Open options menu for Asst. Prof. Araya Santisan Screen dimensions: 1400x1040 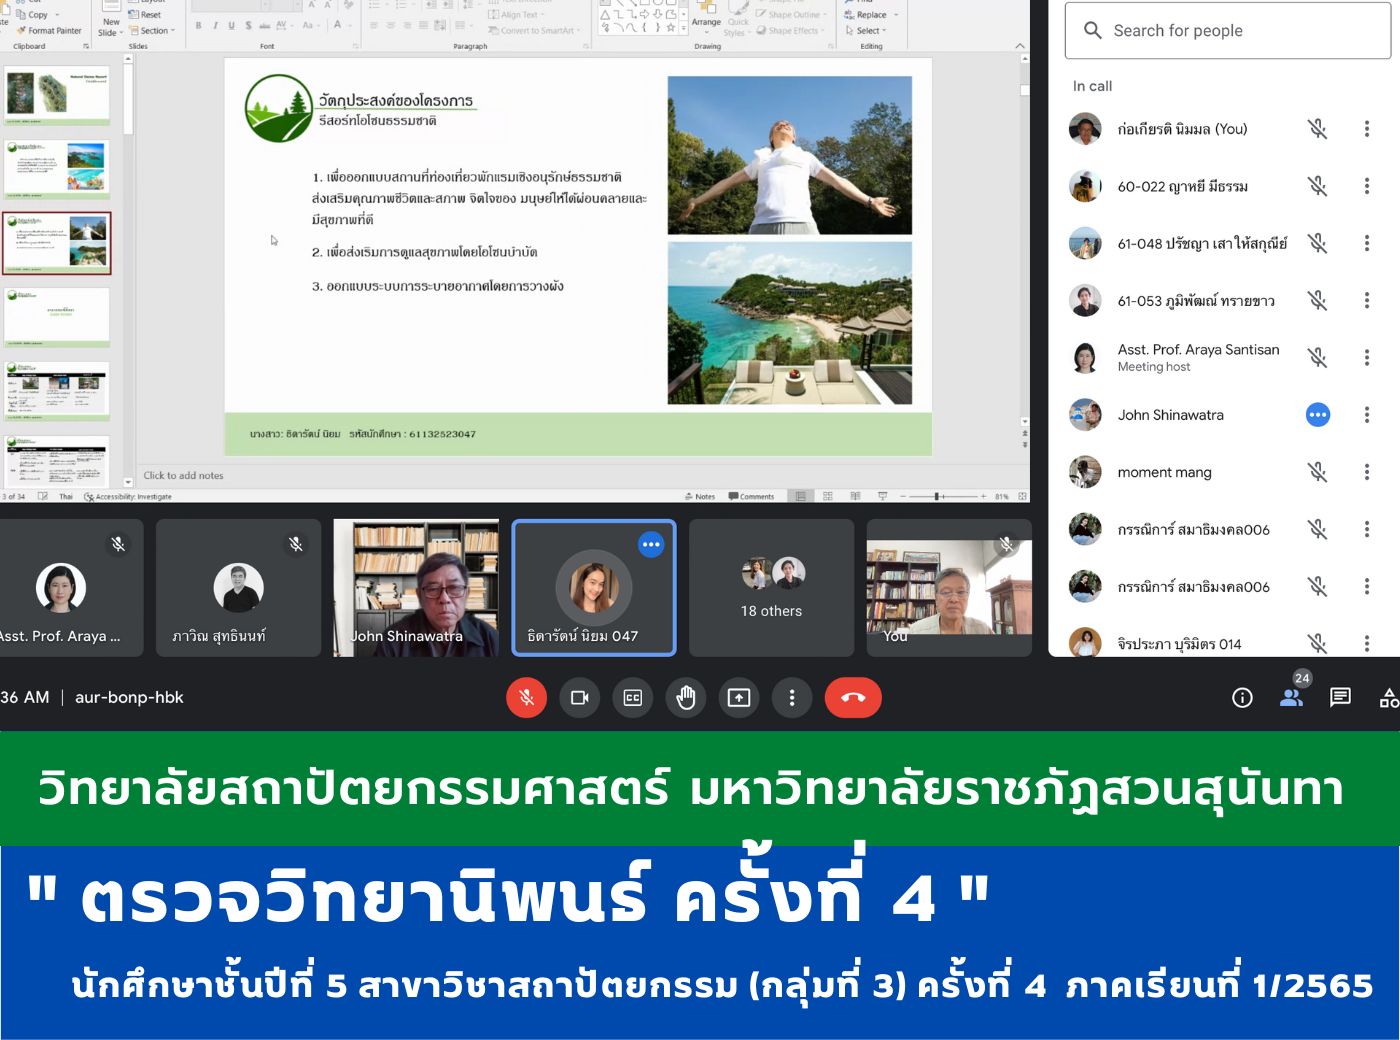click(1367, 358)
